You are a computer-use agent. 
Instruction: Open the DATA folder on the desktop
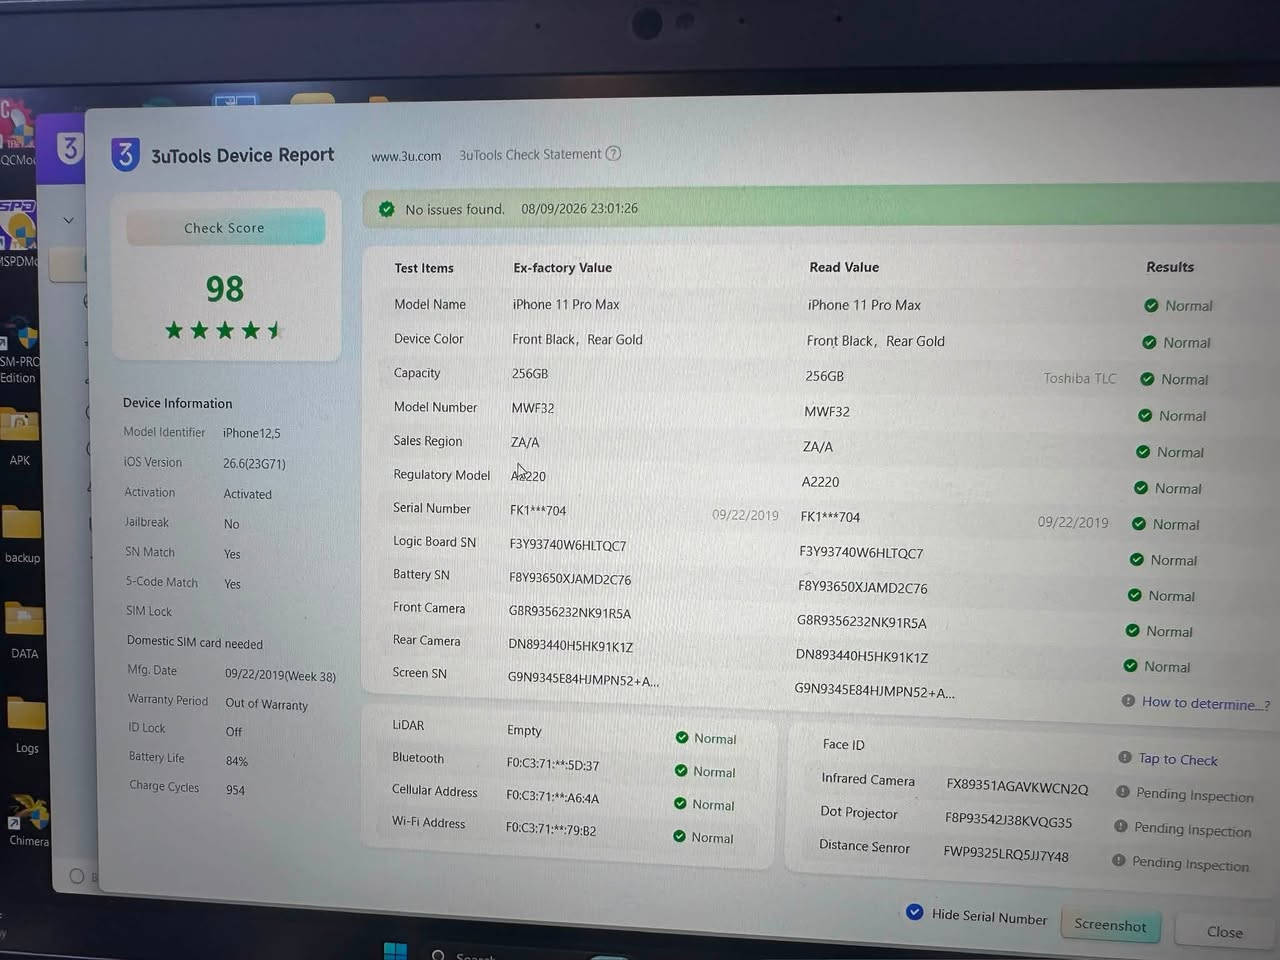[24, 630]
